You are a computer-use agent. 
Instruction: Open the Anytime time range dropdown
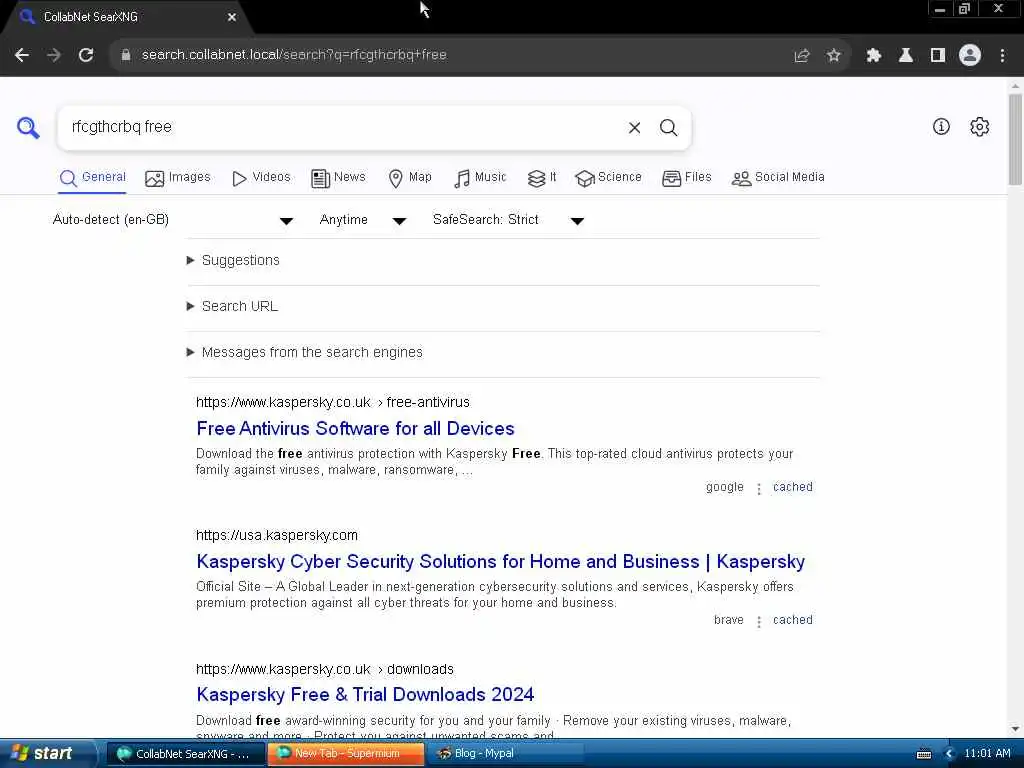tap(363, 220)
